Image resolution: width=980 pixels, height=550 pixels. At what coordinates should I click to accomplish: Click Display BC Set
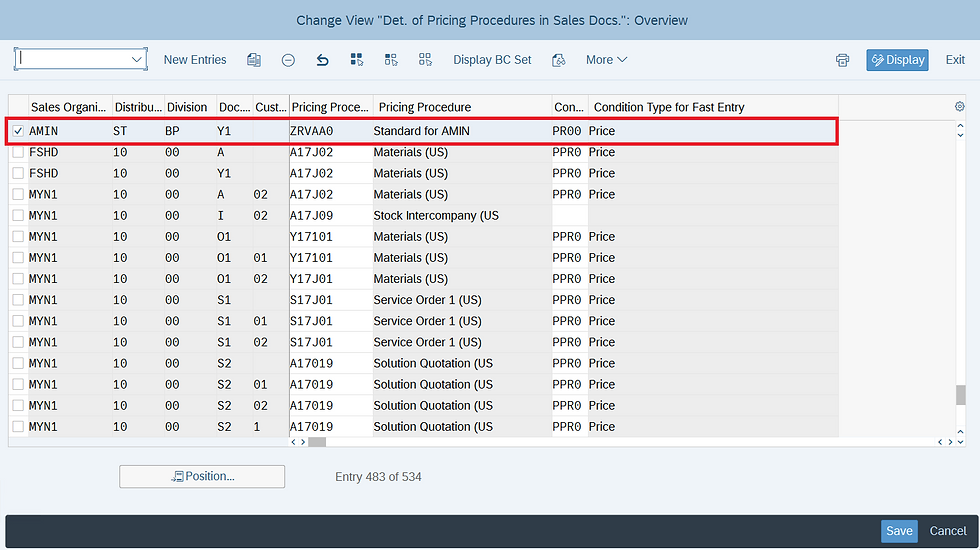492,60
